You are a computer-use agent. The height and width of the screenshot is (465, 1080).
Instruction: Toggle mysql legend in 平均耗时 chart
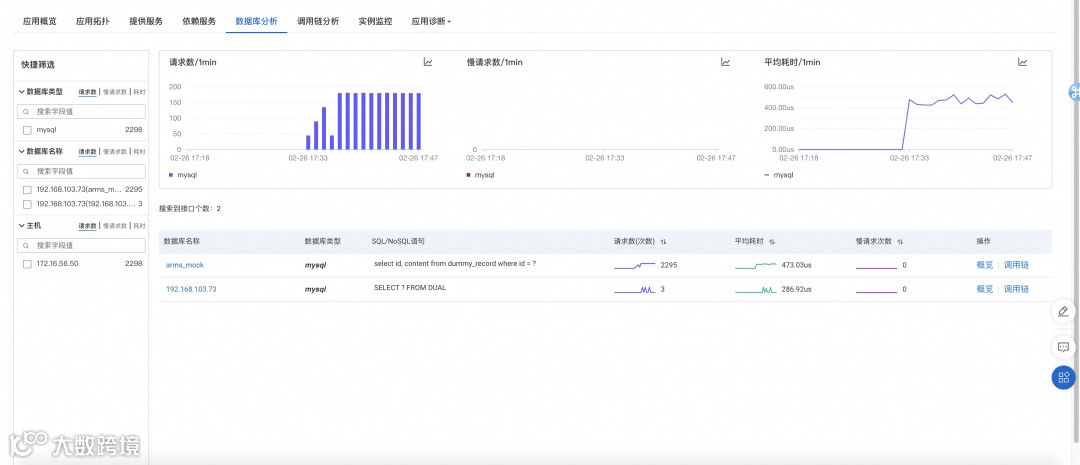(x=778, y=175)
